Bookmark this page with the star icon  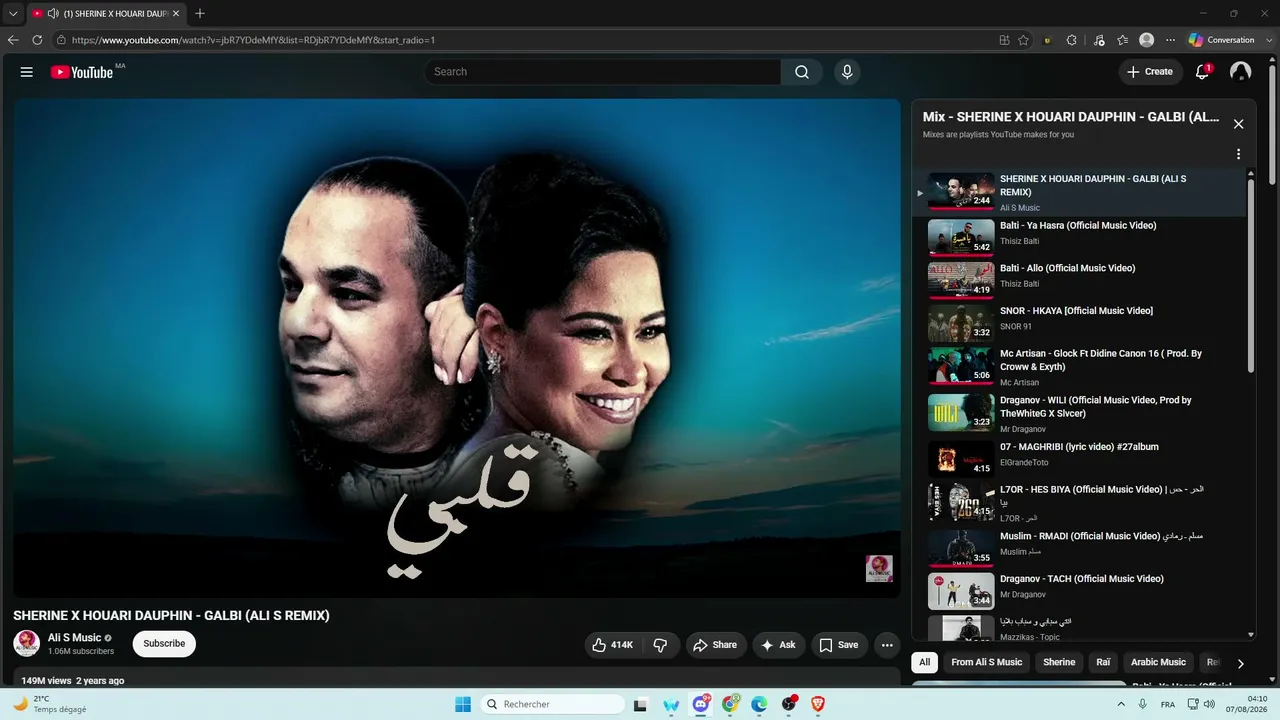tap(1023, 40)
